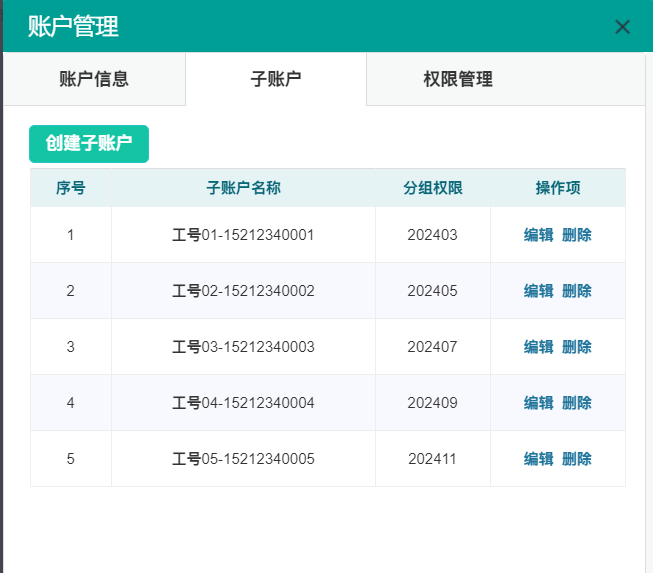653x573 pixels.
Task: Click the 子账户名称 column header
Action: pos(243,188)
